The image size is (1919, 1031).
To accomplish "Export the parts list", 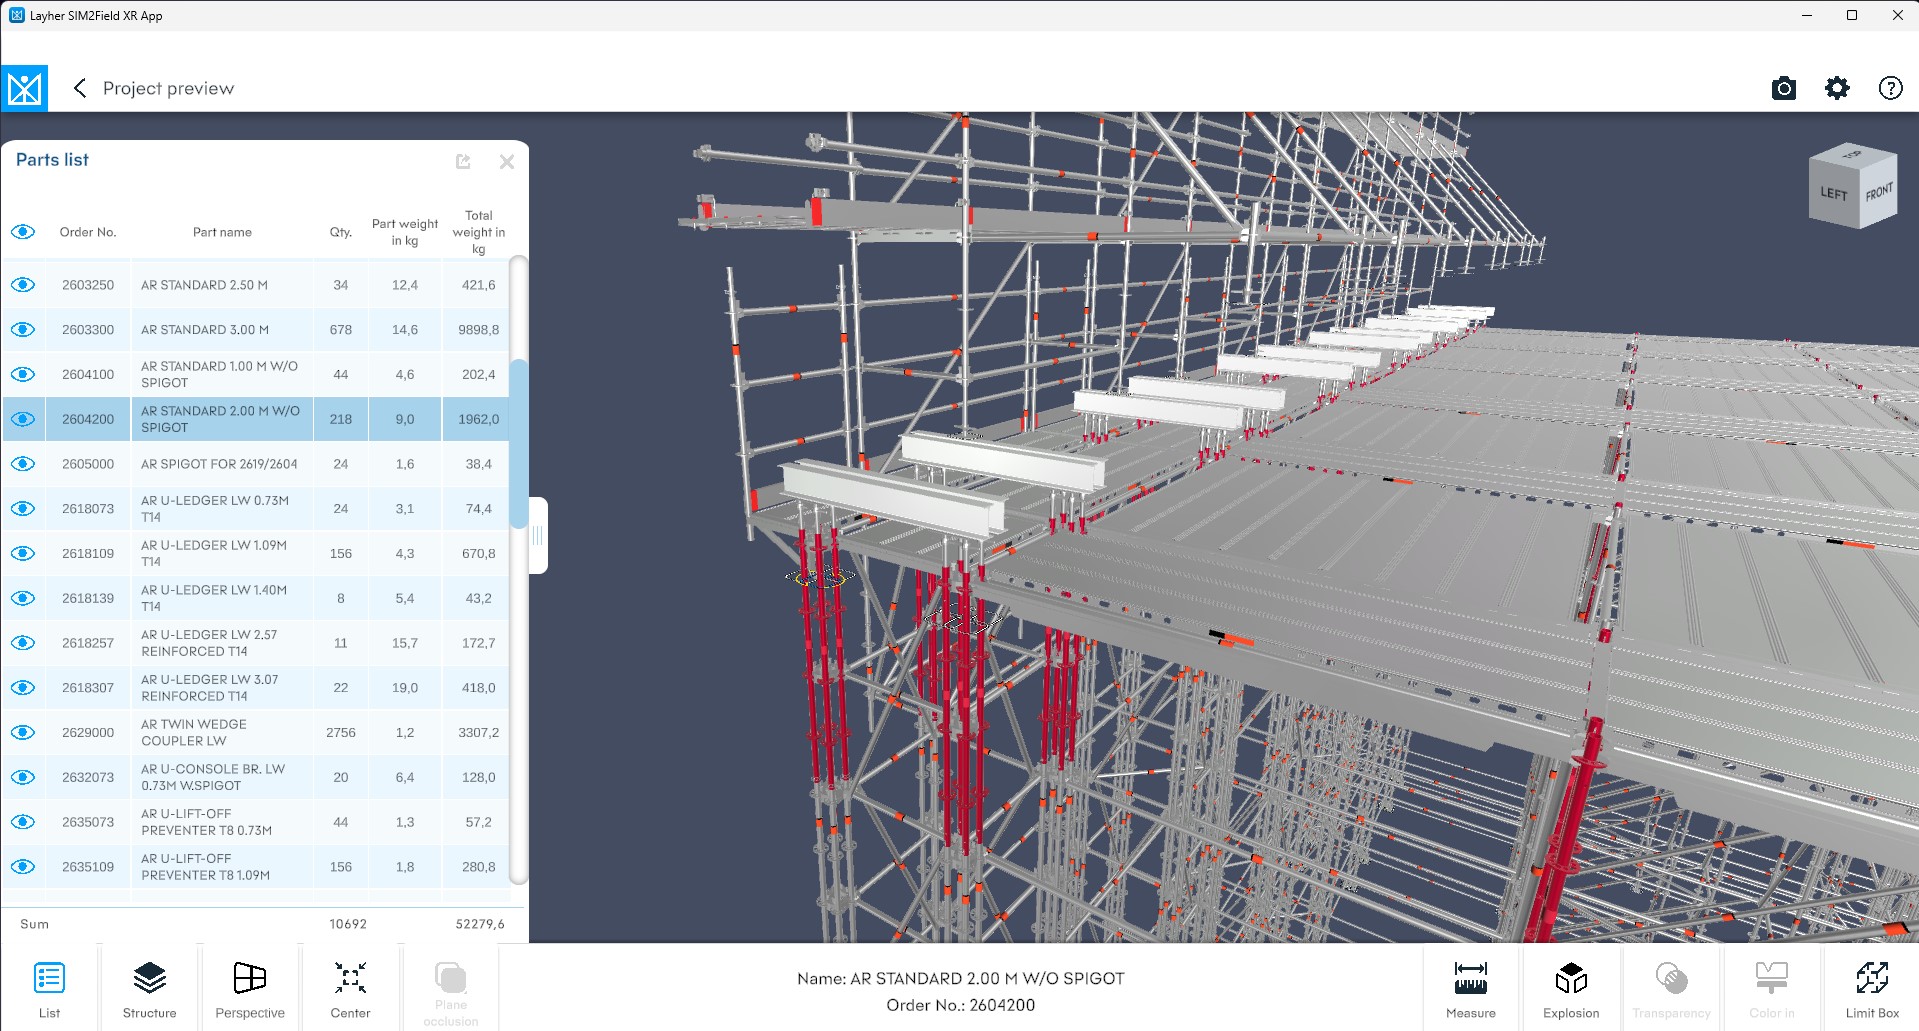I will click(463, 161).
